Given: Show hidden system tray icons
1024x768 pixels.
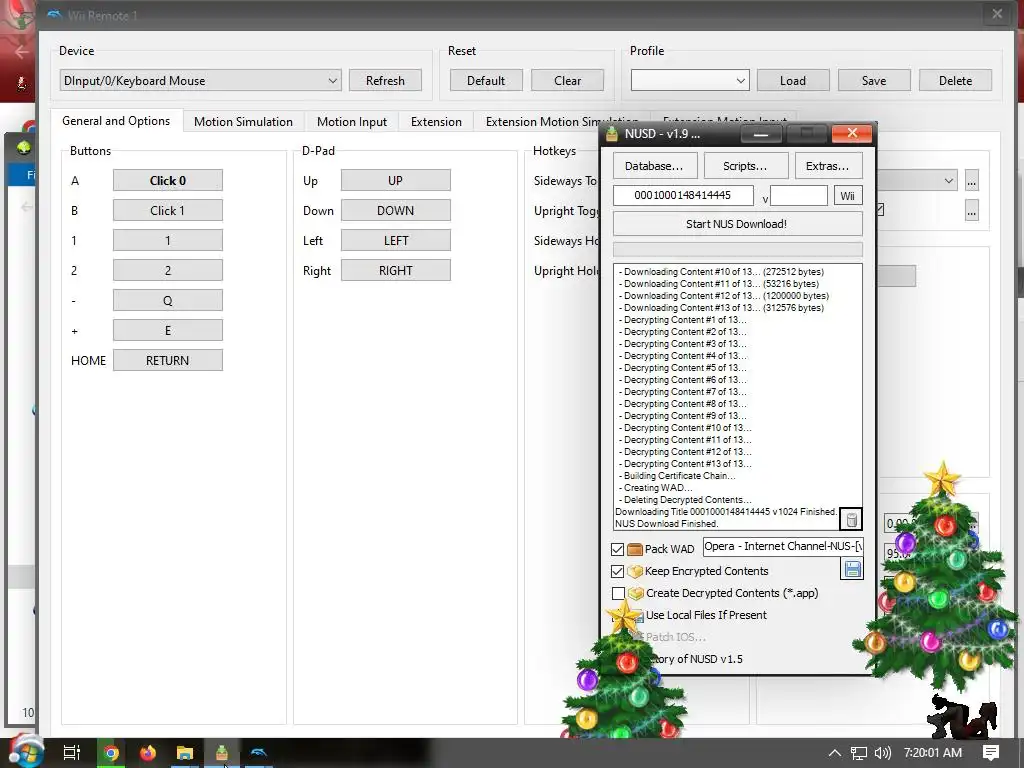Looking at the screenshot, I should click(x=835, y=753).
